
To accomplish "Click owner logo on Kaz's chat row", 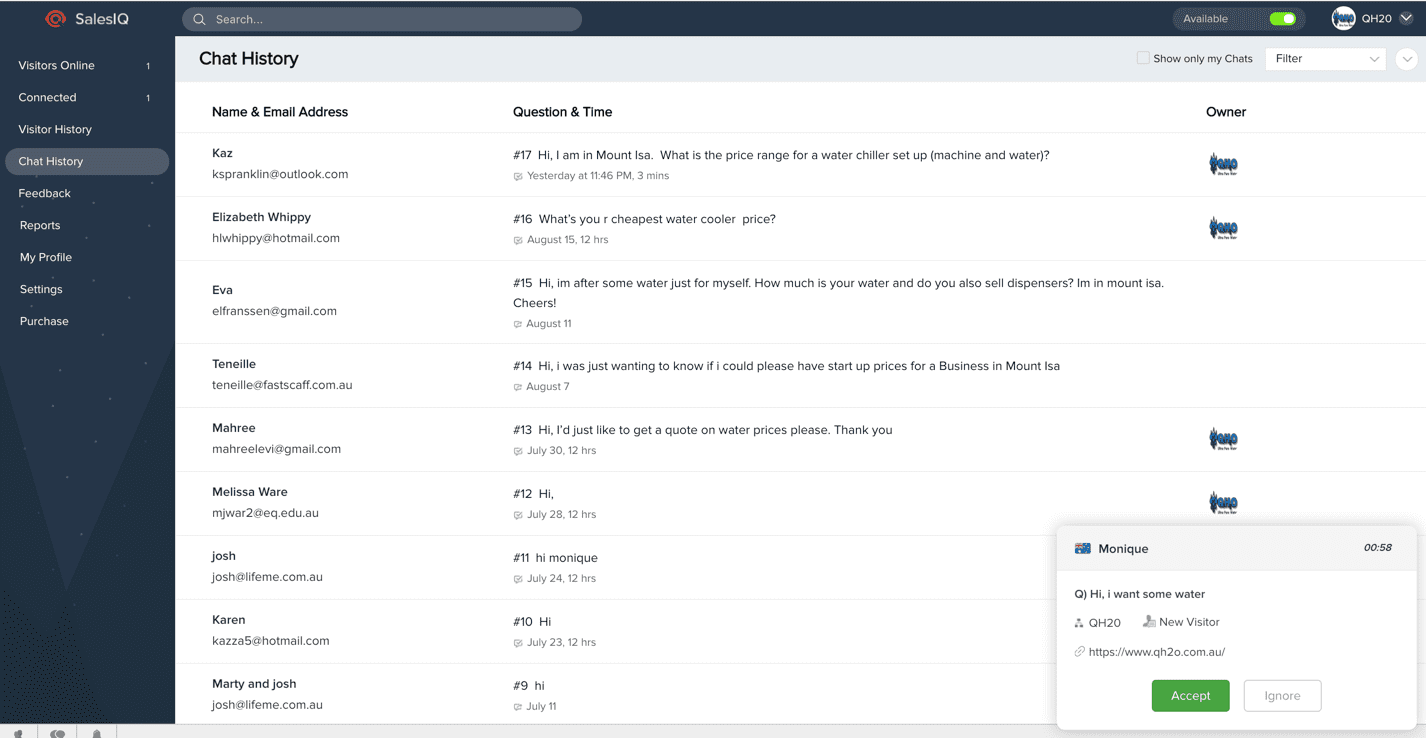I will click(x=1223, y=164).
